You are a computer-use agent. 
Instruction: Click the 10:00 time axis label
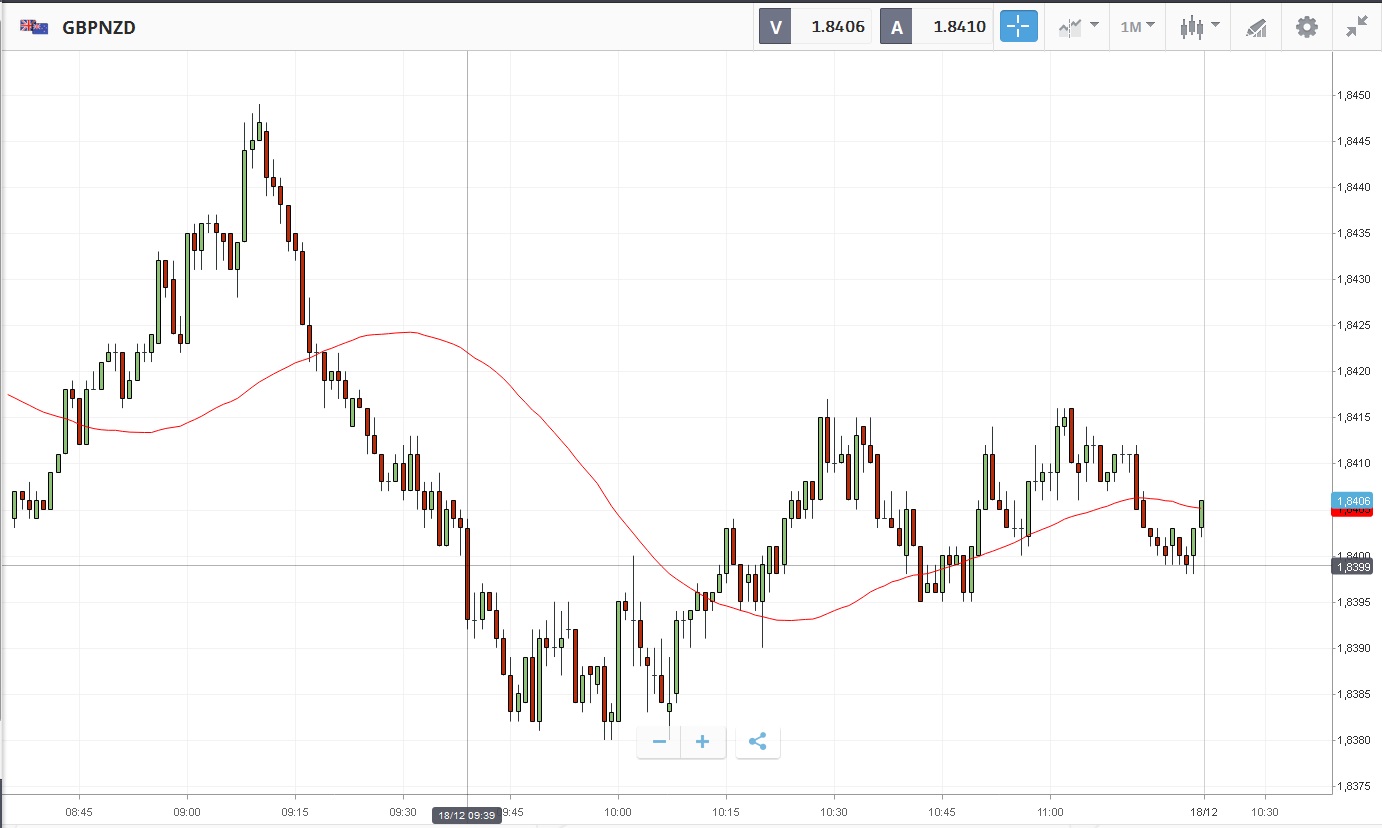pyautogui.click(x=618, y=812)
